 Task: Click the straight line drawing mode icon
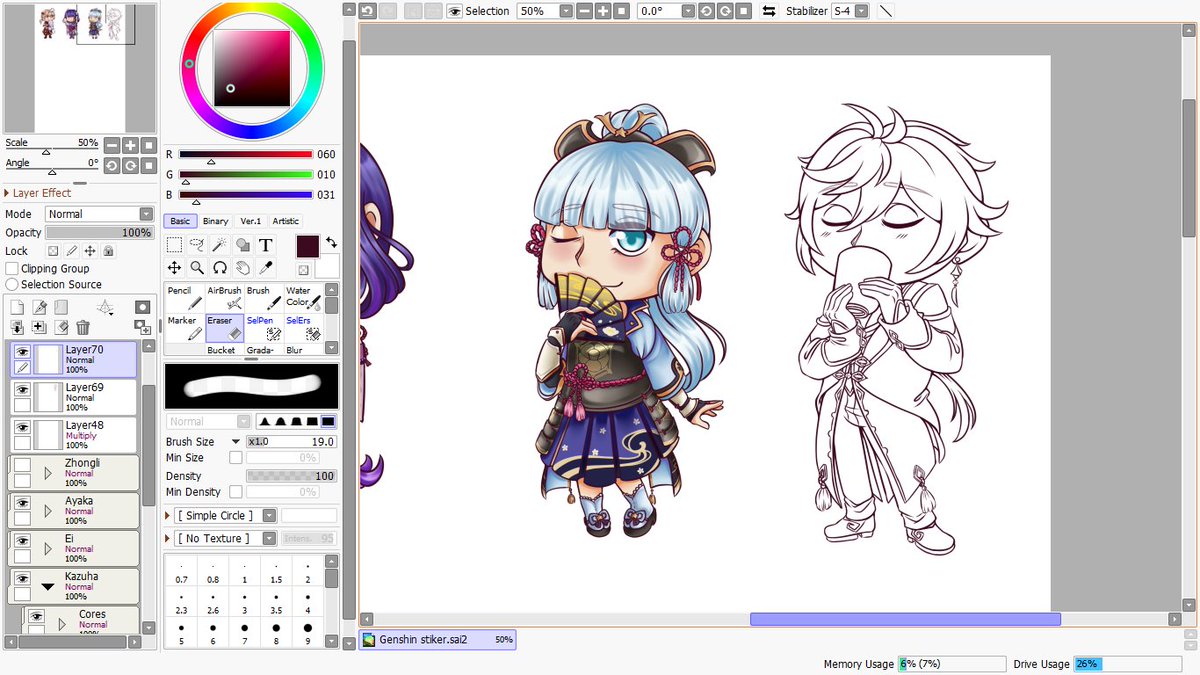(x=886, y=11)
